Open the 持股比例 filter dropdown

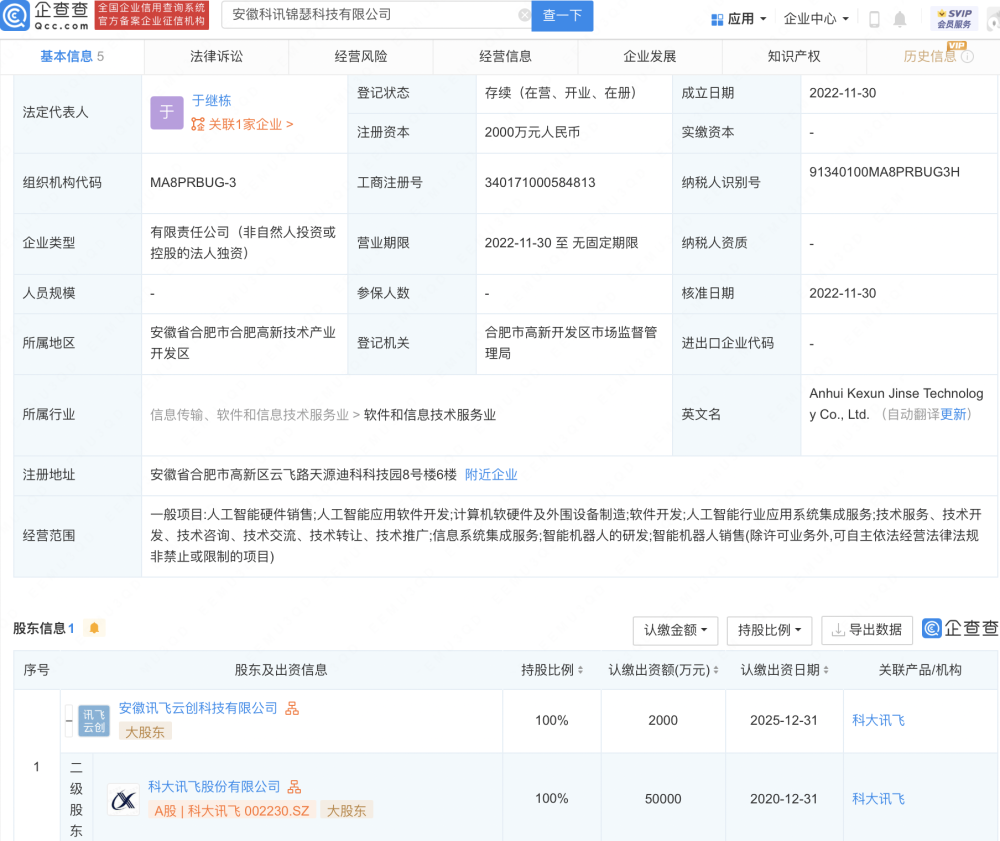pos(769,630)
